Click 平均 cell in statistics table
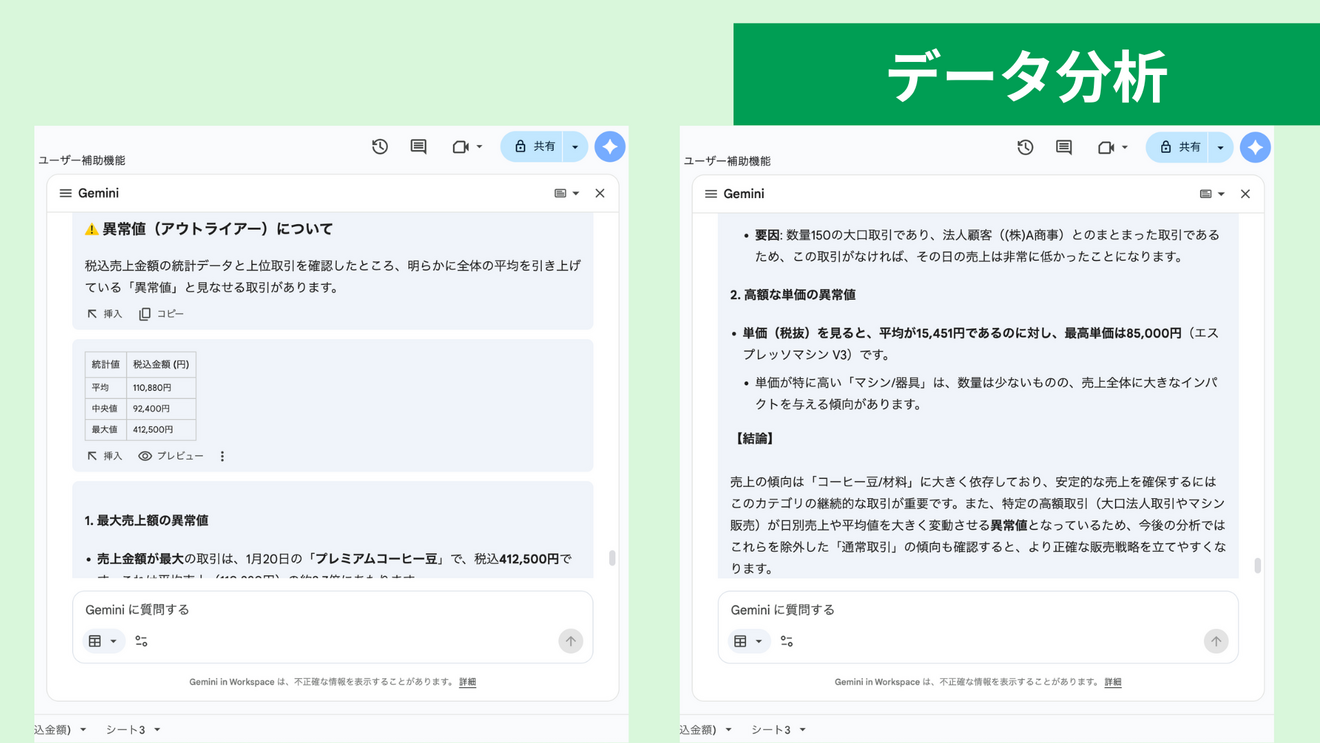Screen dimensions: 1320x743 pyautogui.click(x=106, y=387)
